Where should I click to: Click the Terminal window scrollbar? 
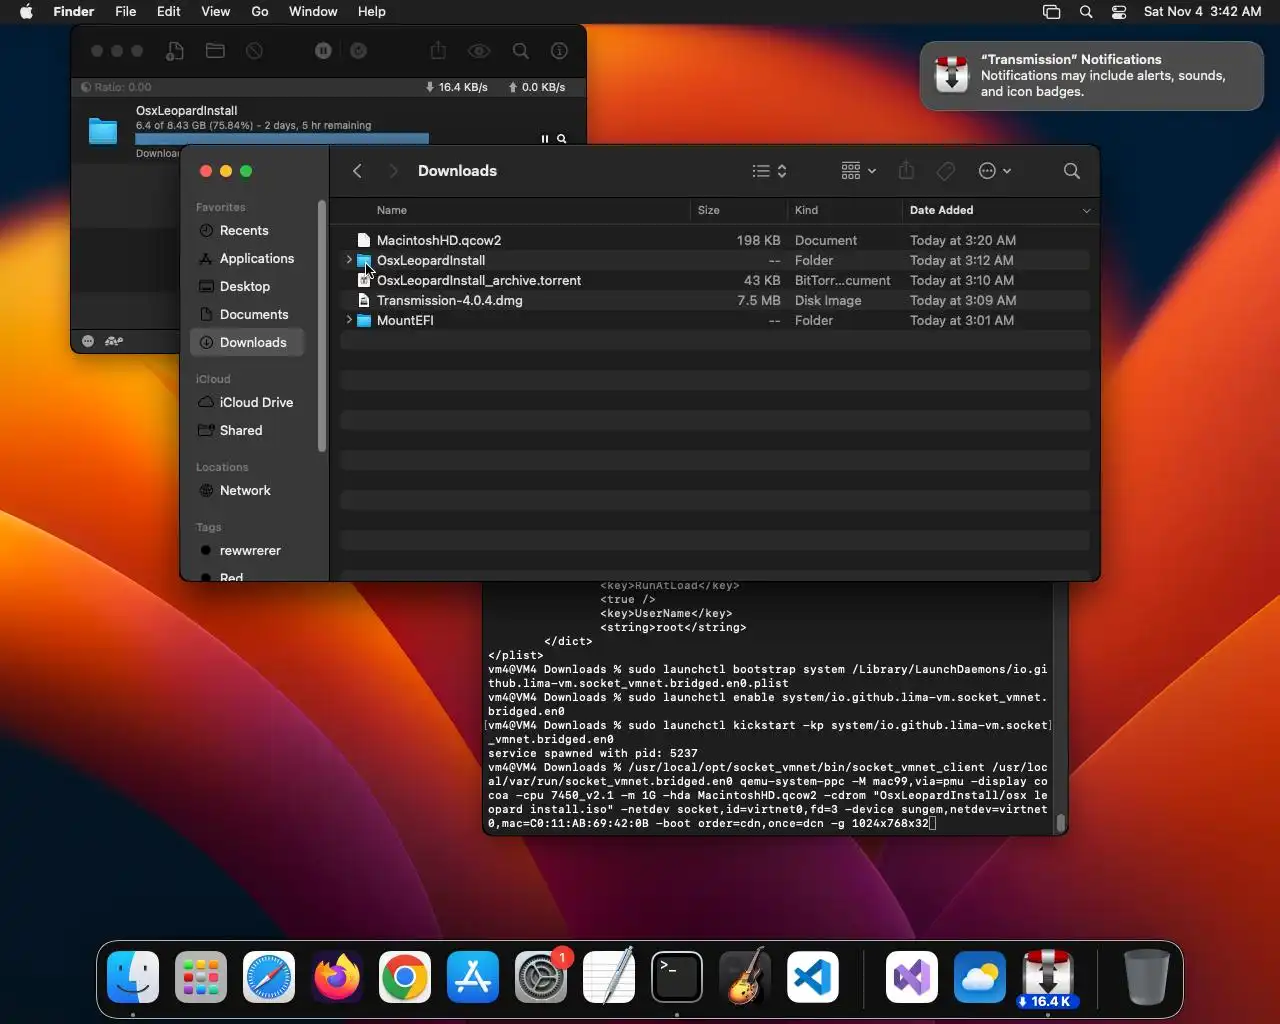pyautogui.click(x=1061, y=824)
